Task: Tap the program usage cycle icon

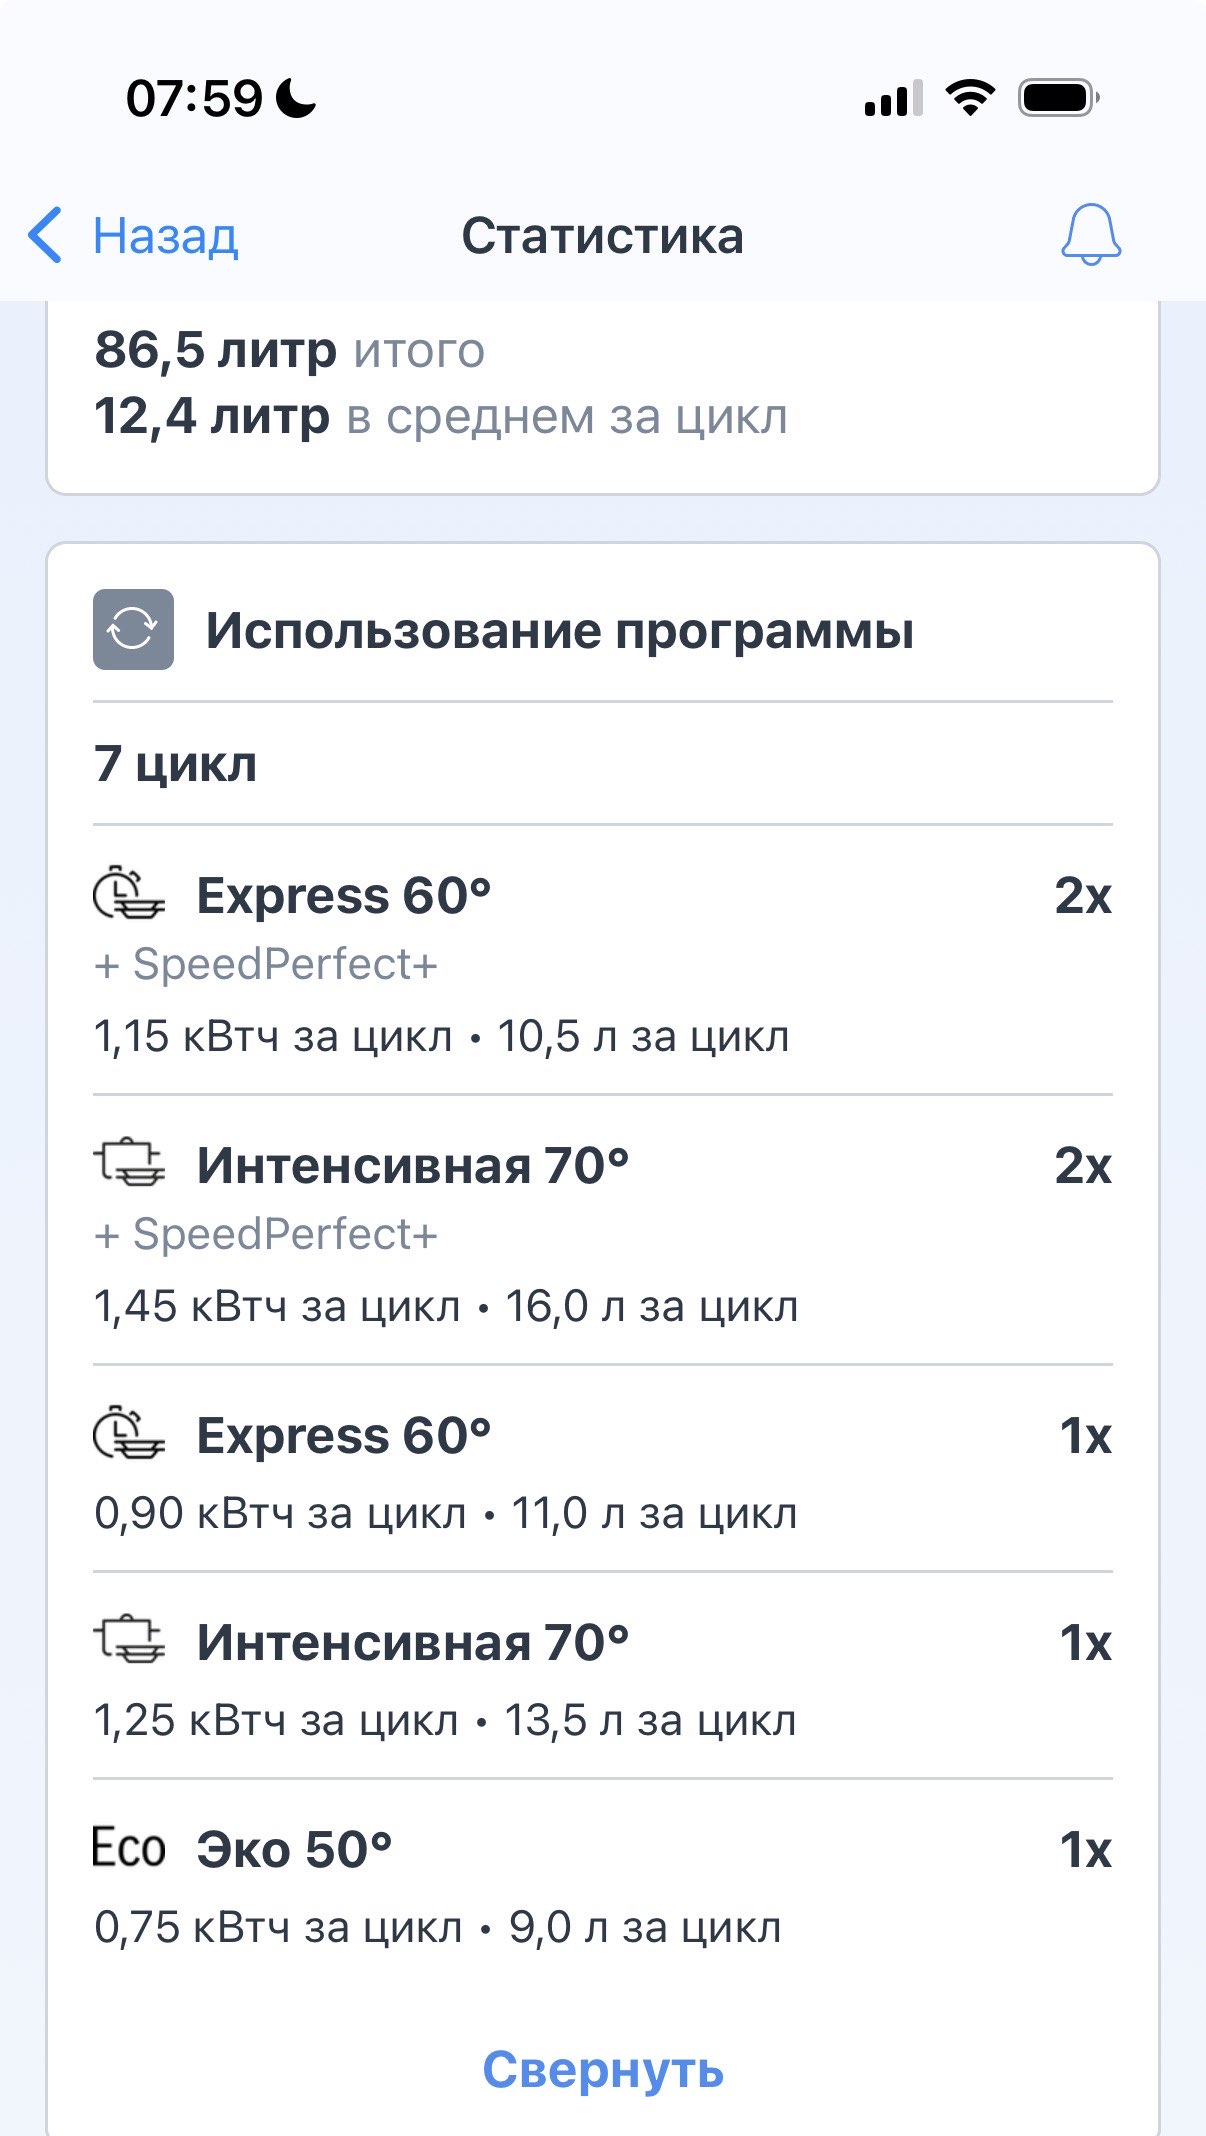Action: (133, 629)
